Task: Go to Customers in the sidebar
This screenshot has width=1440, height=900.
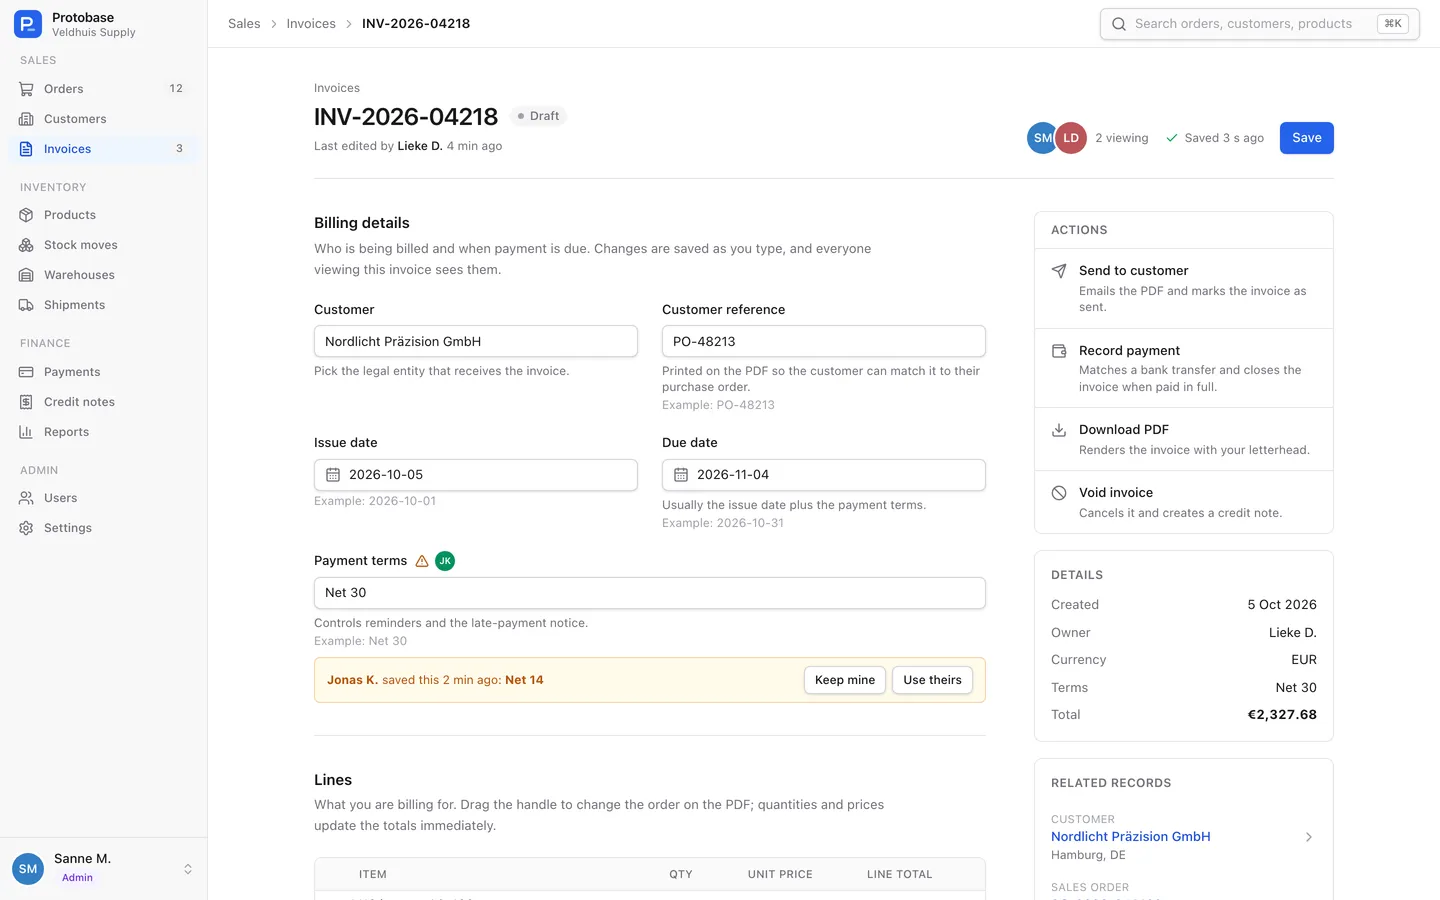Action: coord(104,119)
